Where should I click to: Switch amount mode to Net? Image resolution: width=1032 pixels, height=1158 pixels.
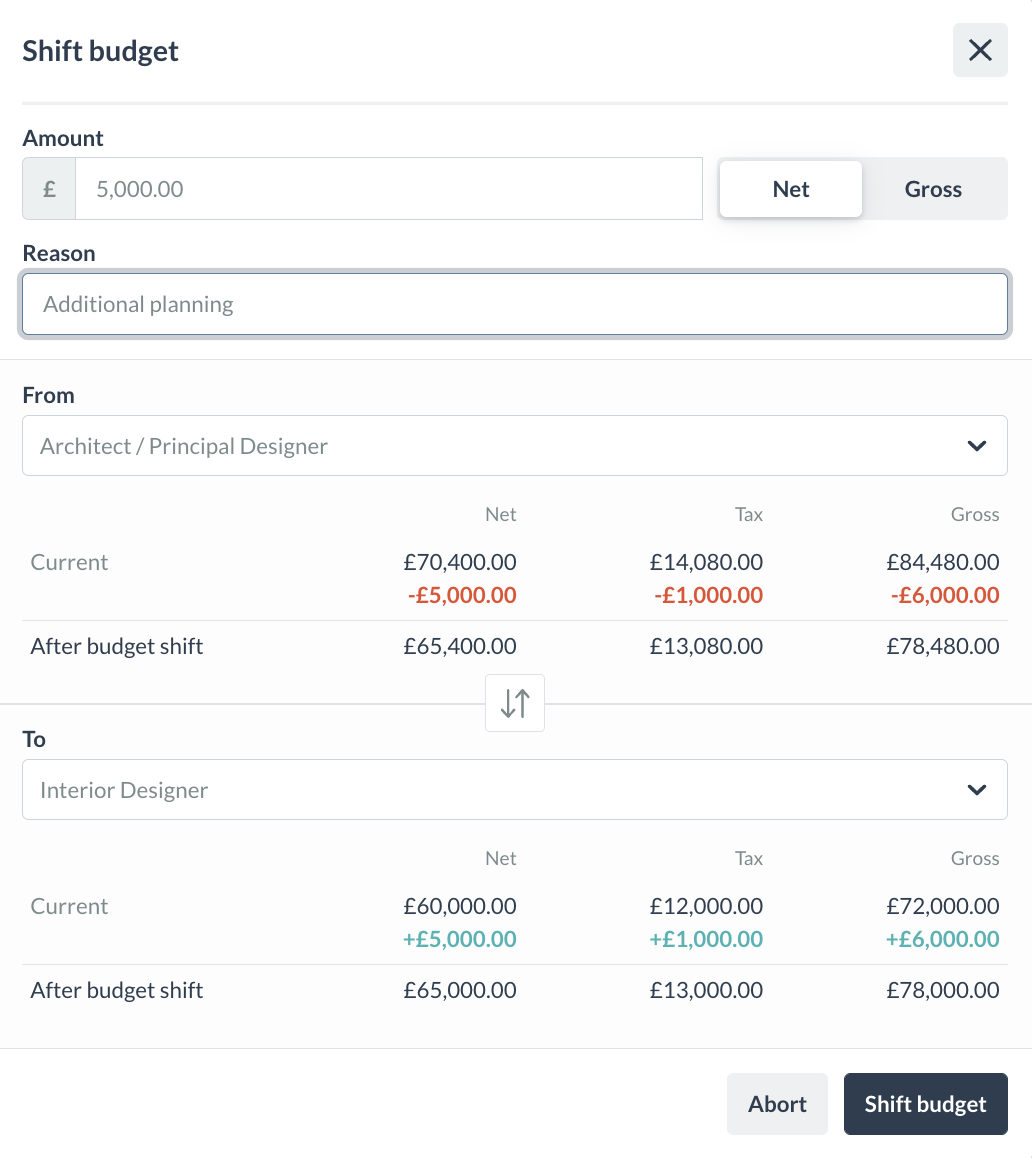tap(791, 189)
